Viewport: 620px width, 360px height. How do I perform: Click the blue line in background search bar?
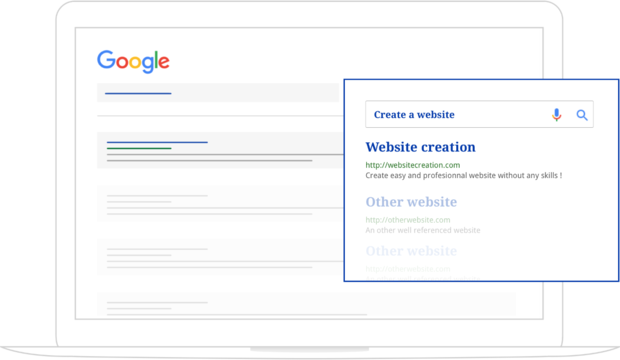point(138,93)
